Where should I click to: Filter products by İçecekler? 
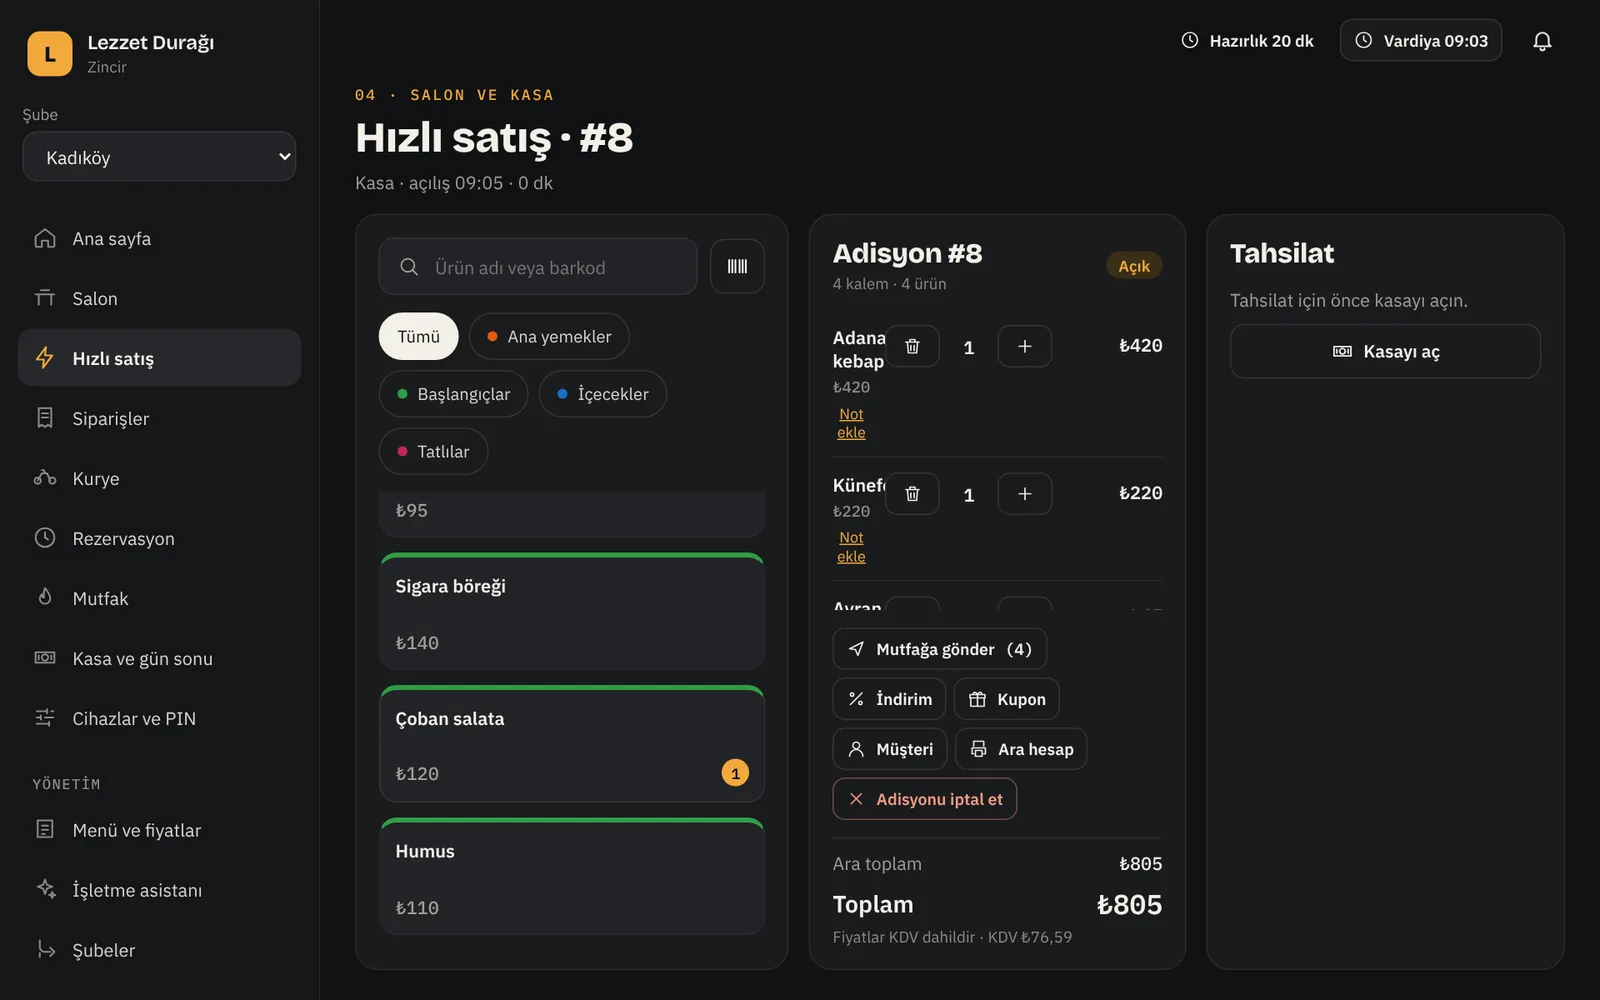click(x=603, y=394)
